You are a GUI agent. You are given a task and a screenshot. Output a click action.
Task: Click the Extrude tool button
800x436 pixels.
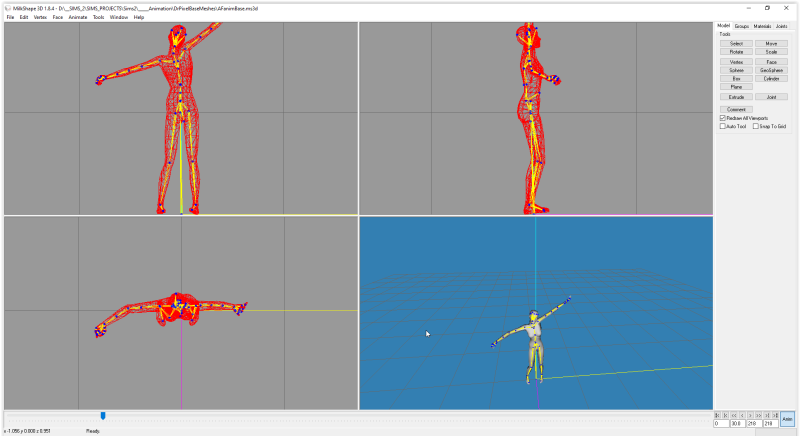pos(736,97)
